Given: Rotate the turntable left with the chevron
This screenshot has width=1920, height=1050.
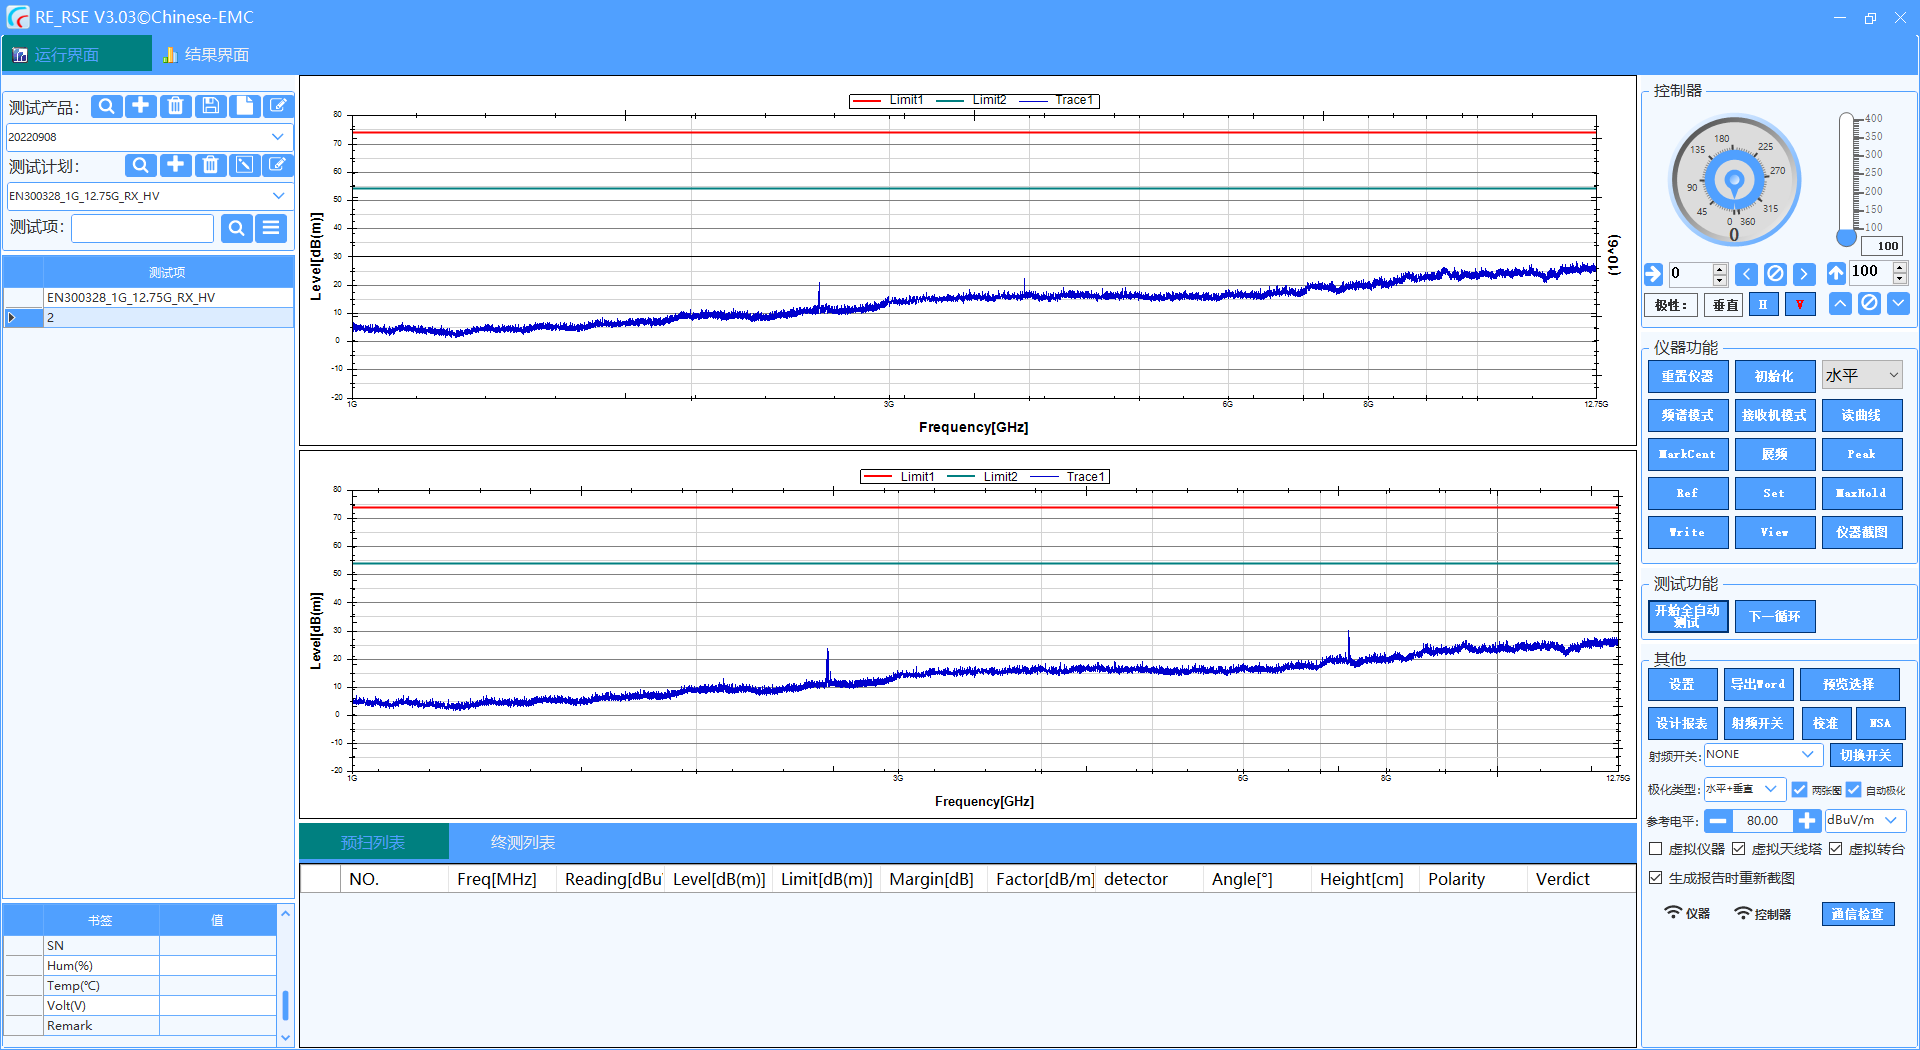Looking at the screenshot, I should pos(1747,274).
